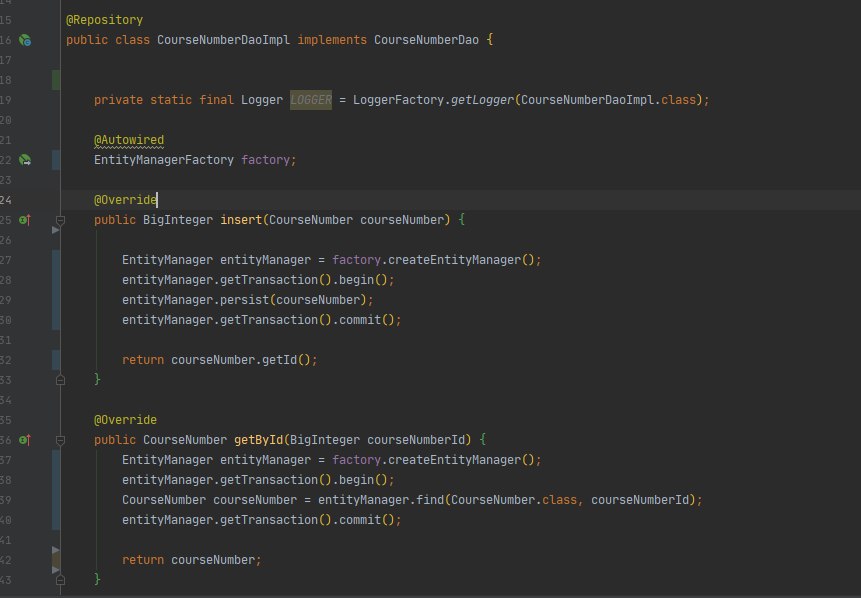The height and width of the screenshot is (598, 861).
Task: Click the implements-method gutter icon beside getById method
Action: tap(25, 440)
